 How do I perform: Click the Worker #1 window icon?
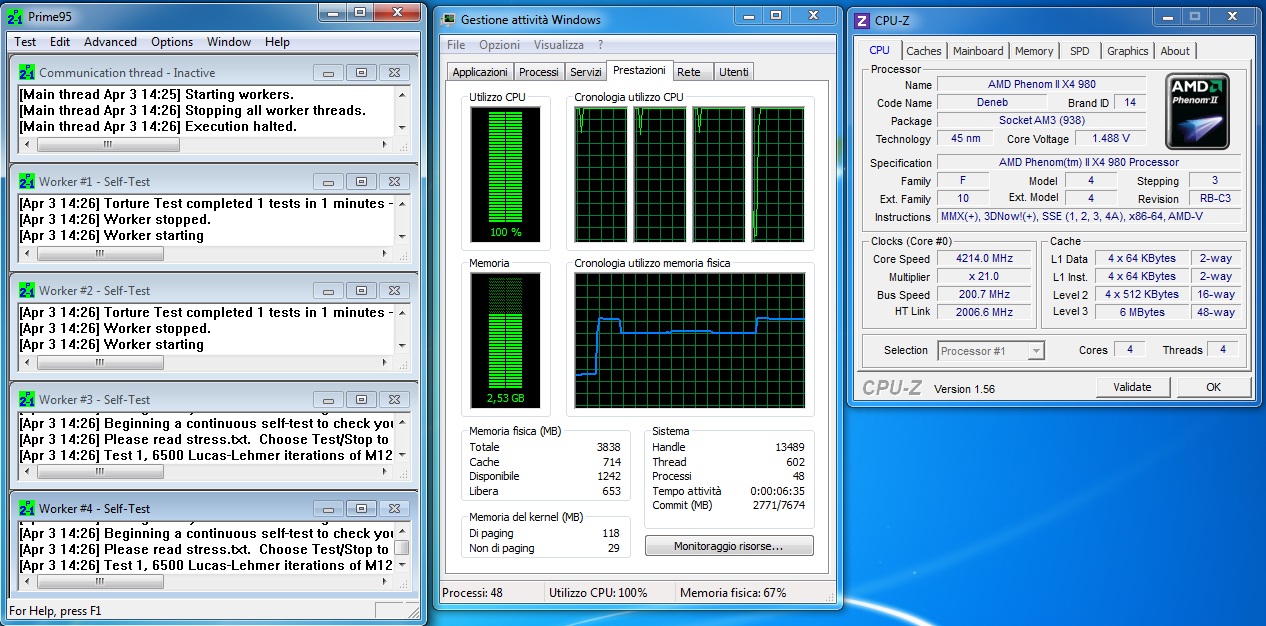[27, 181]
